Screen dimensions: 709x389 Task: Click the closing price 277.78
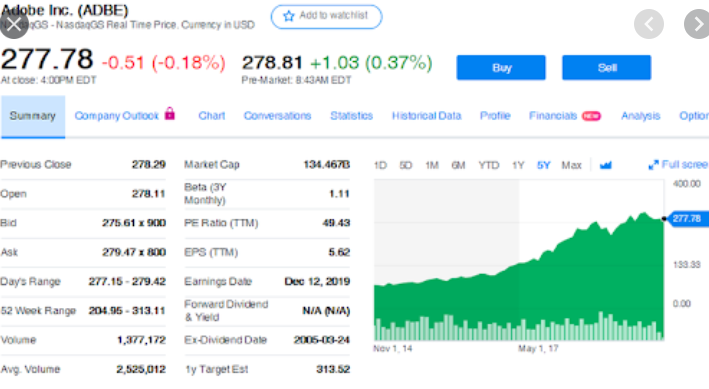click(x=47, y=59)
